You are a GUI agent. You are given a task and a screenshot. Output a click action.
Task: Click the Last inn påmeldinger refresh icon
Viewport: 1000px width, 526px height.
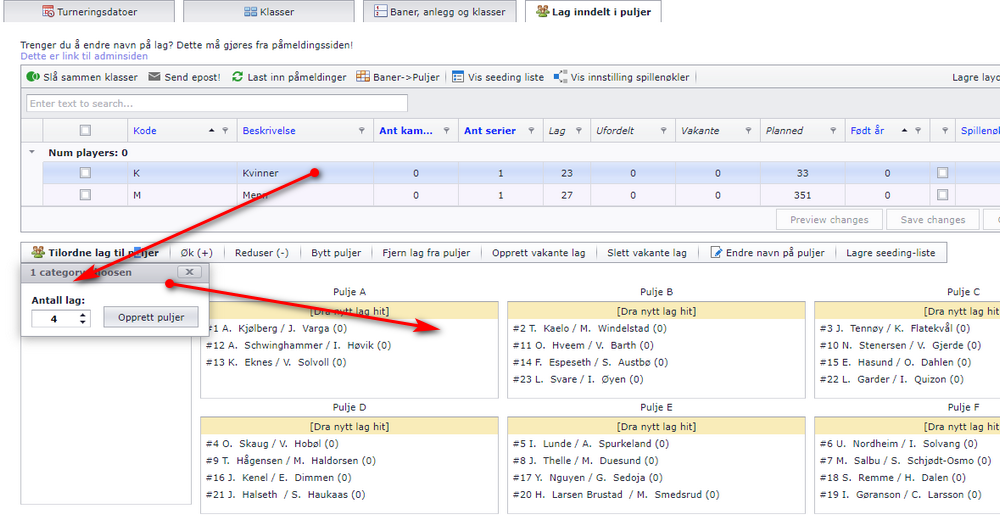click(237, 77)
